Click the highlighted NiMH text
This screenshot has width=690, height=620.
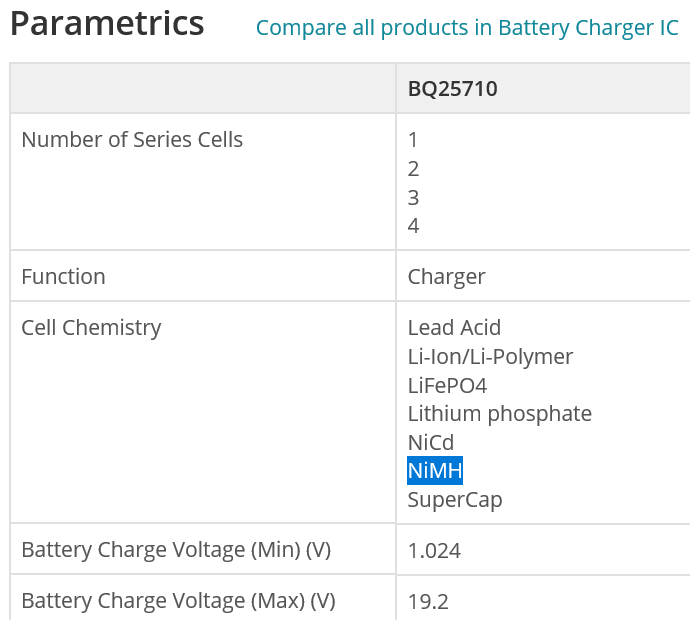435,471
